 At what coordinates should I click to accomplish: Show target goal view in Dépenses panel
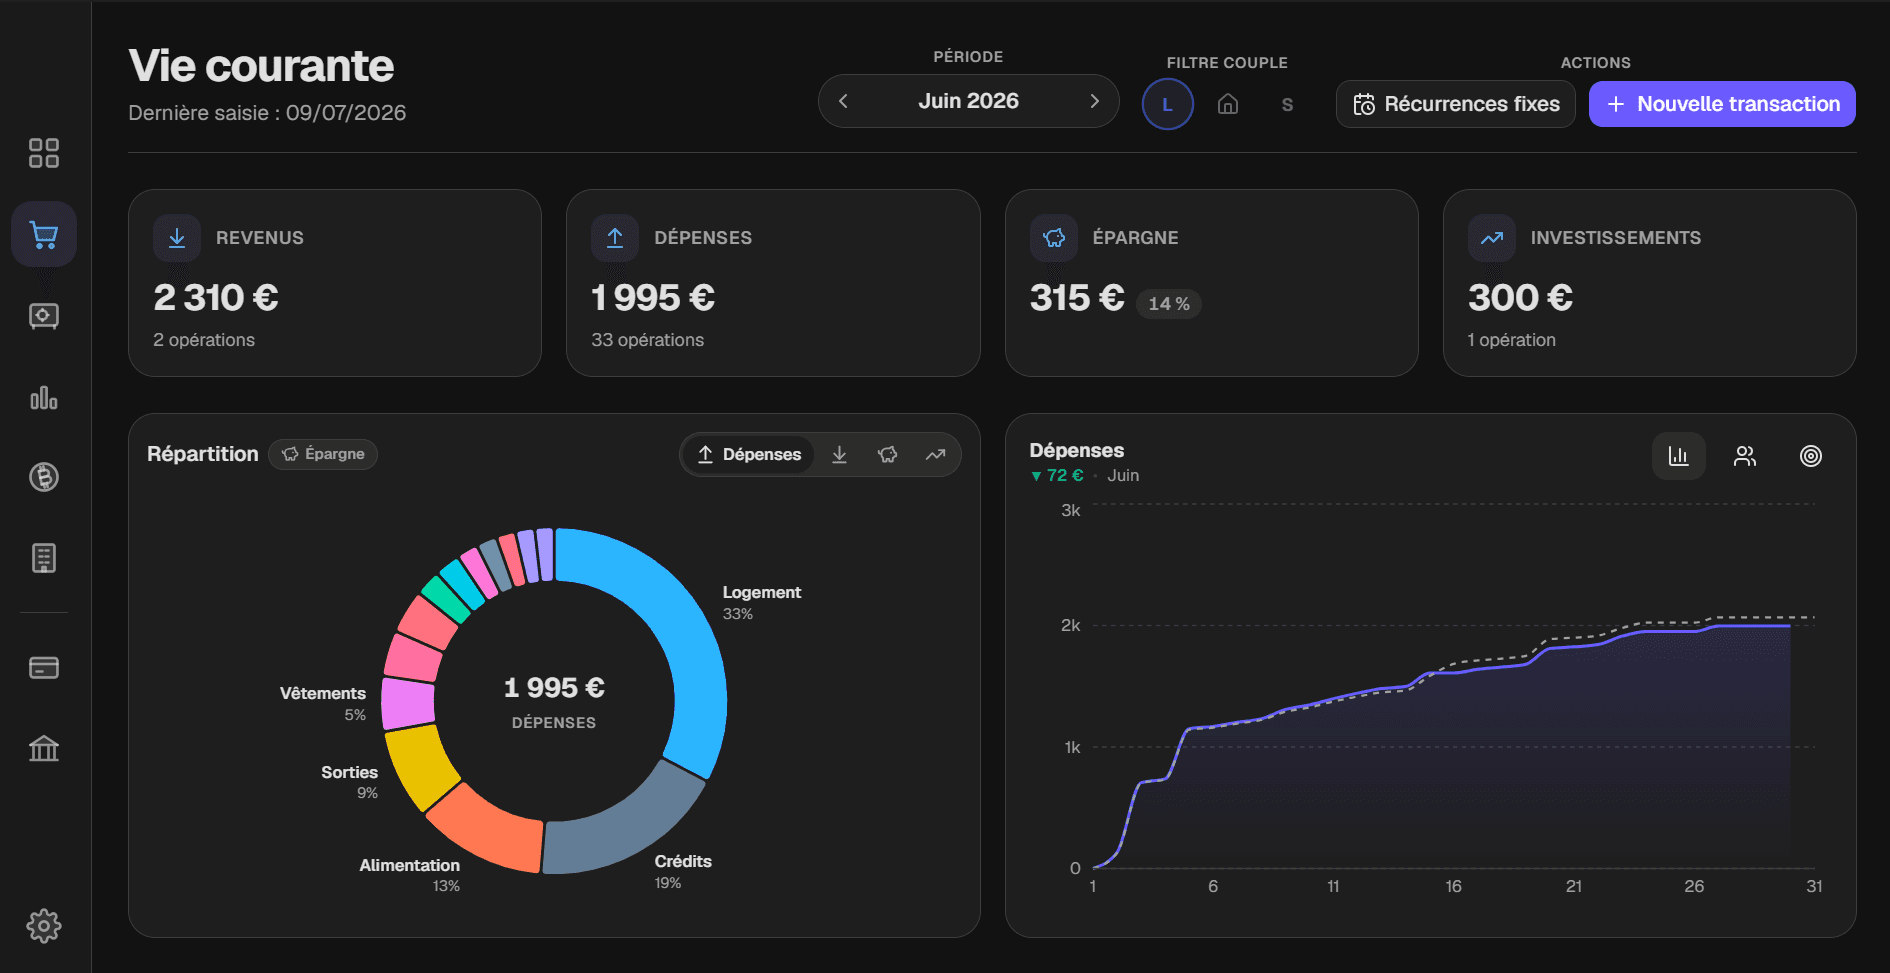(1811, 456)
